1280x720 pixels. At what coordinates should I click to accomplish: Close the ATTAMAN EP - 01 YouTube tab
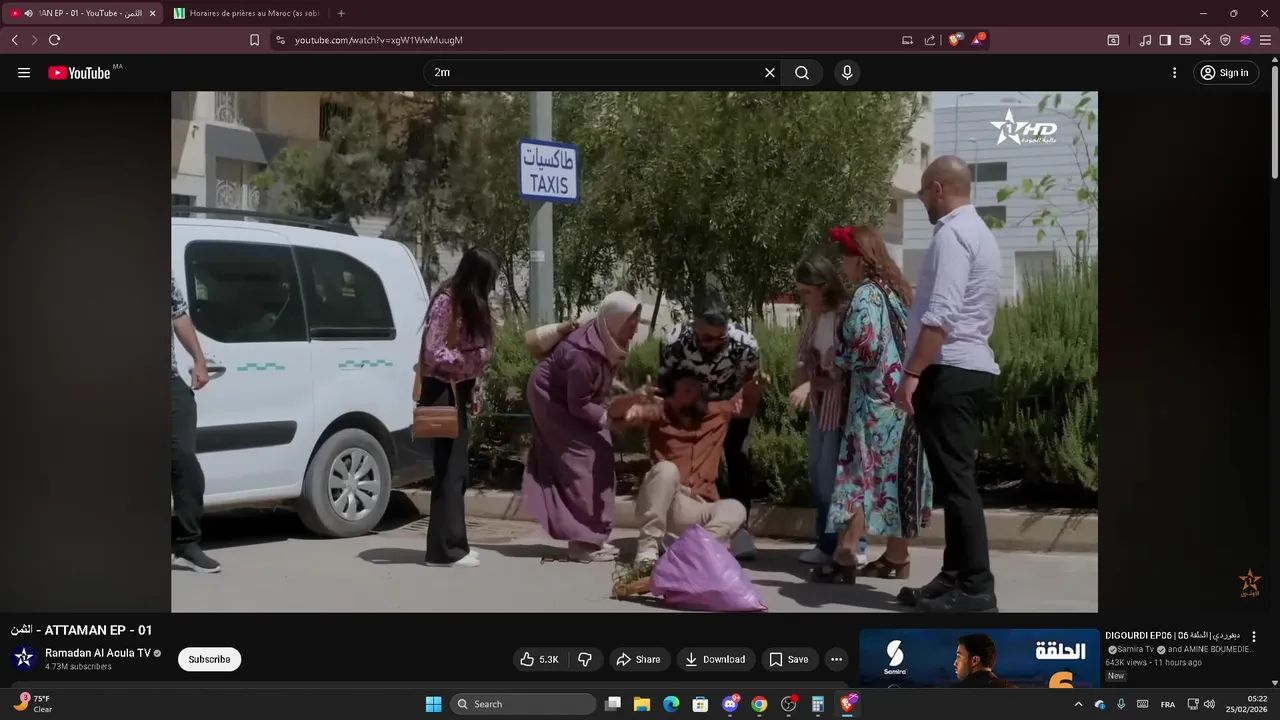pyautogui.click(x=152, y=13)
